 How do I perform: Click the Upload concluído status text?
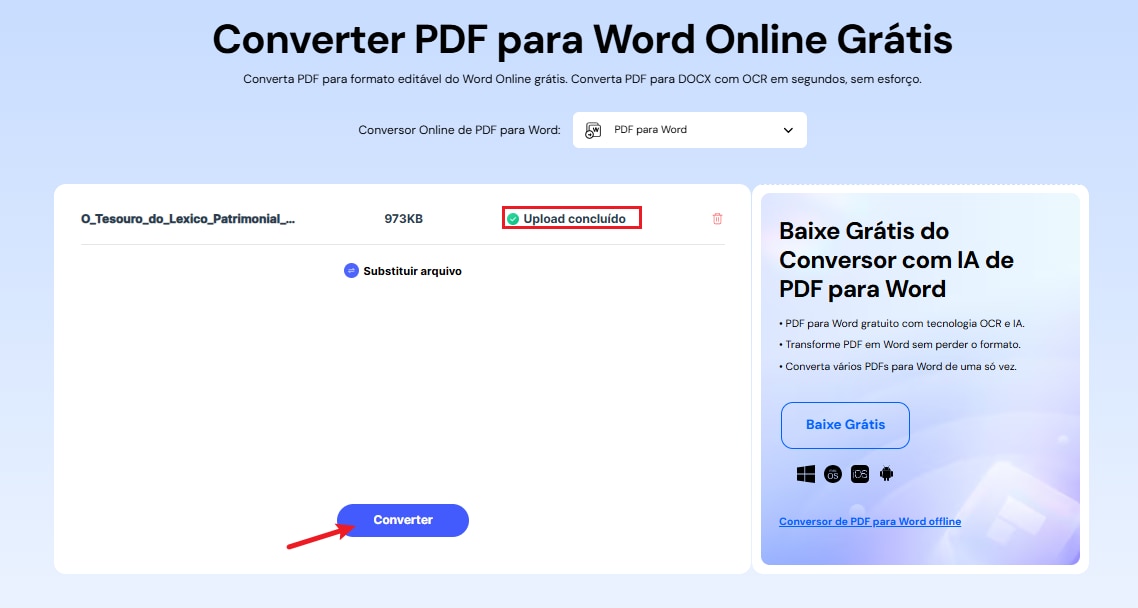(574, 218)
